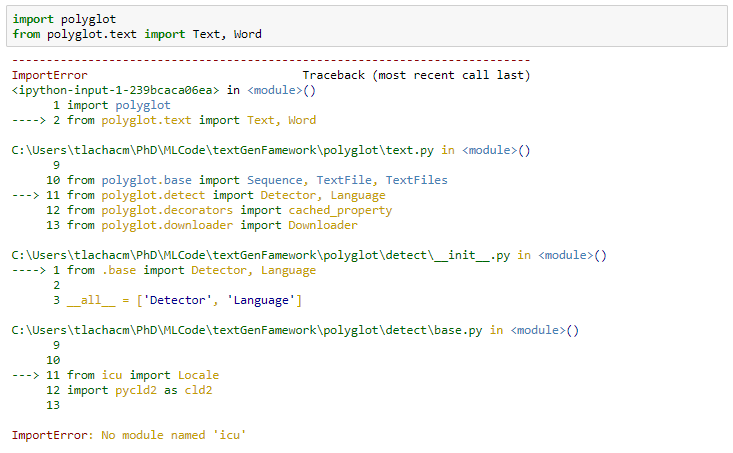Click the red 'ImportError' heading at traceback top
Viewport: 733px width, 453px height.
pyautogui.click(x=50, y=75)
